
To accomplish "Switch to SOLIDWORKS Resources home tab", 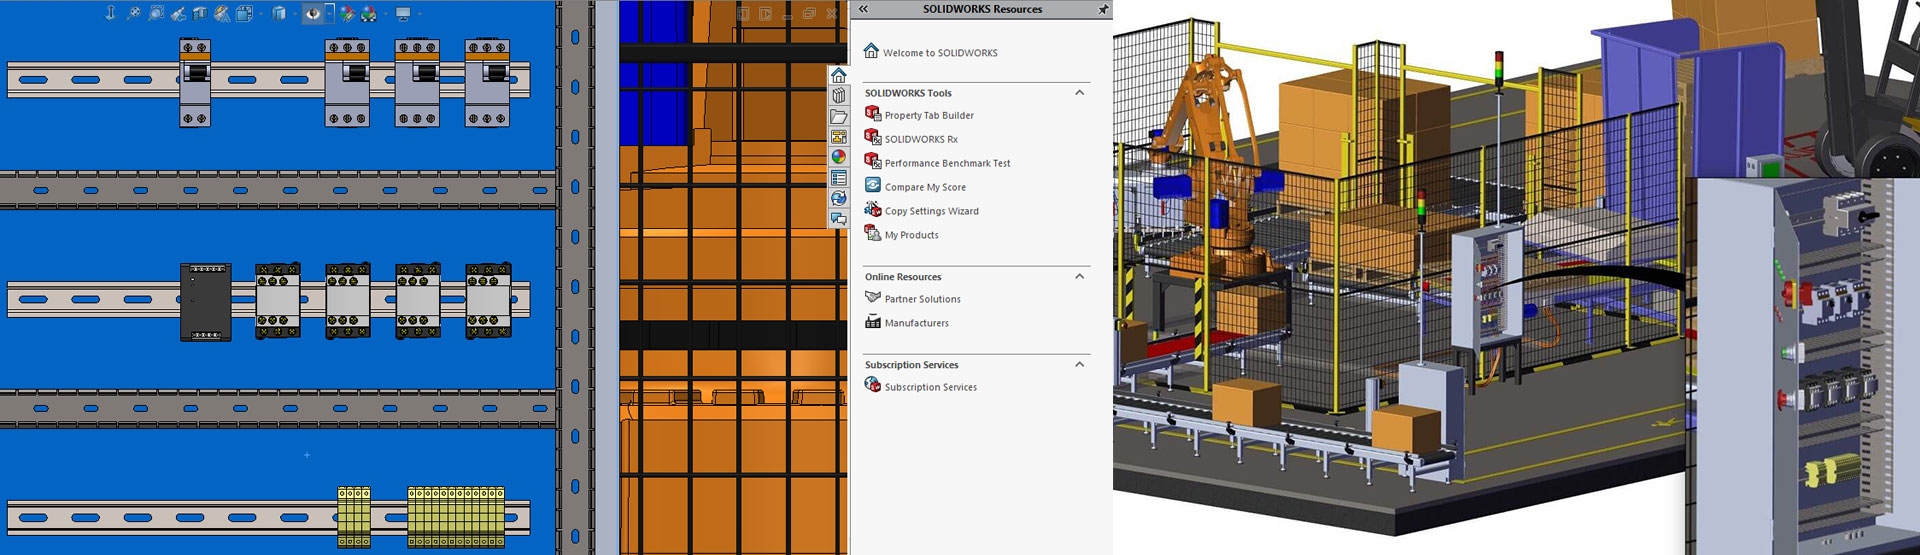I will coord(838,75).
